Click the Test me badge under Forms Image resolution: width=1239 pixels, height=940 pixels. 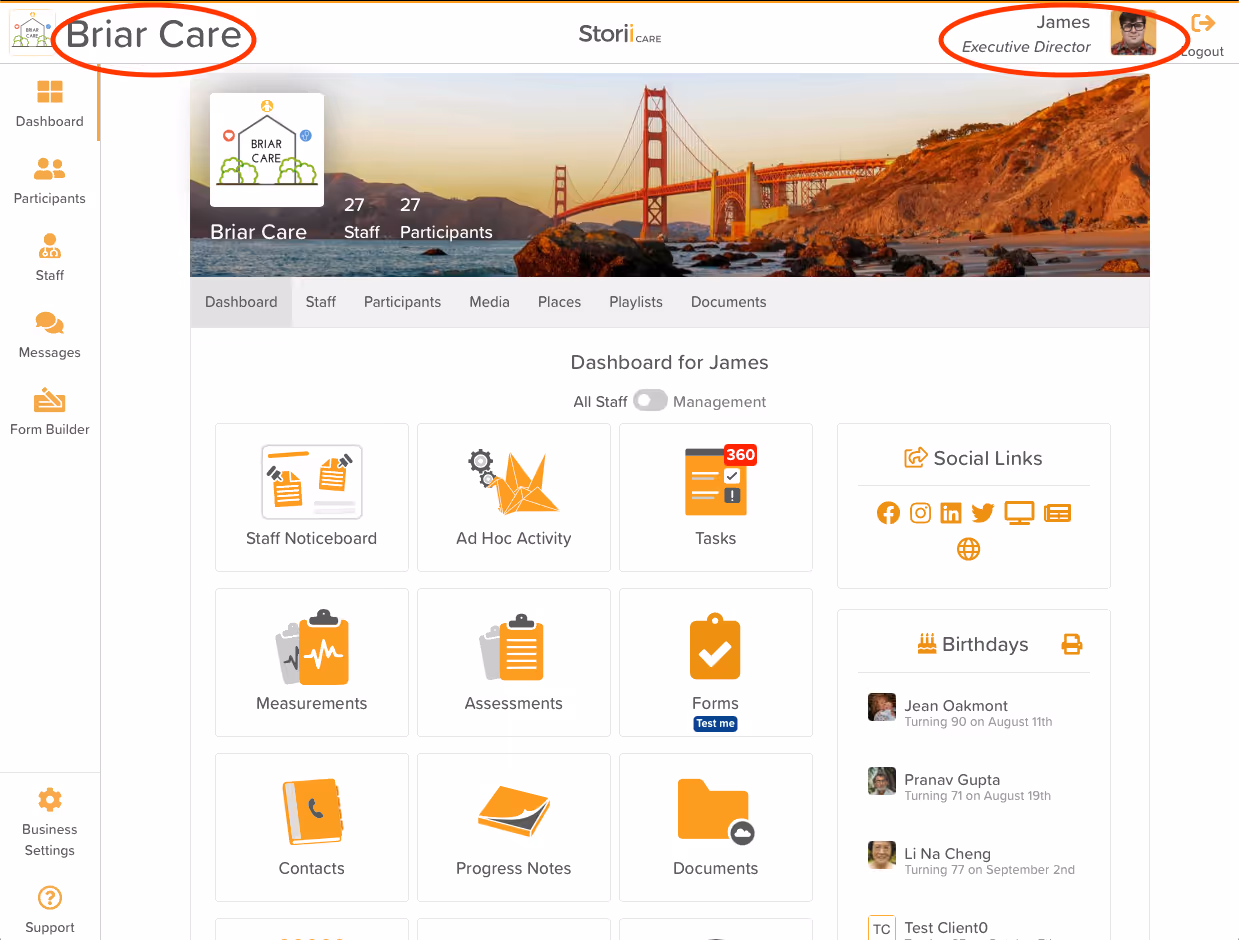[x=716, y=724]
